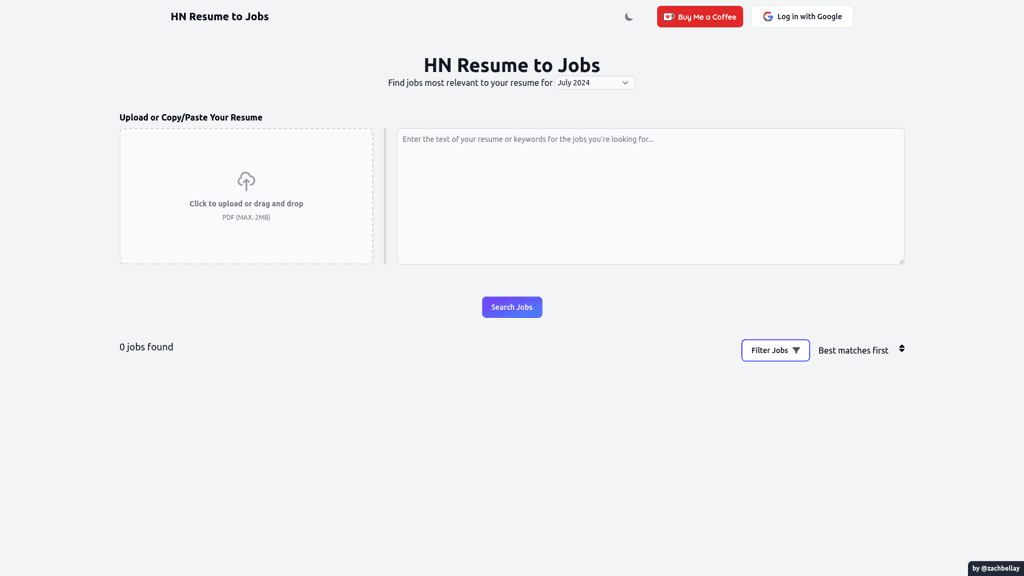Click Log in with Google
Viewport: 1024px width, 576px height.
coord(803,16)
